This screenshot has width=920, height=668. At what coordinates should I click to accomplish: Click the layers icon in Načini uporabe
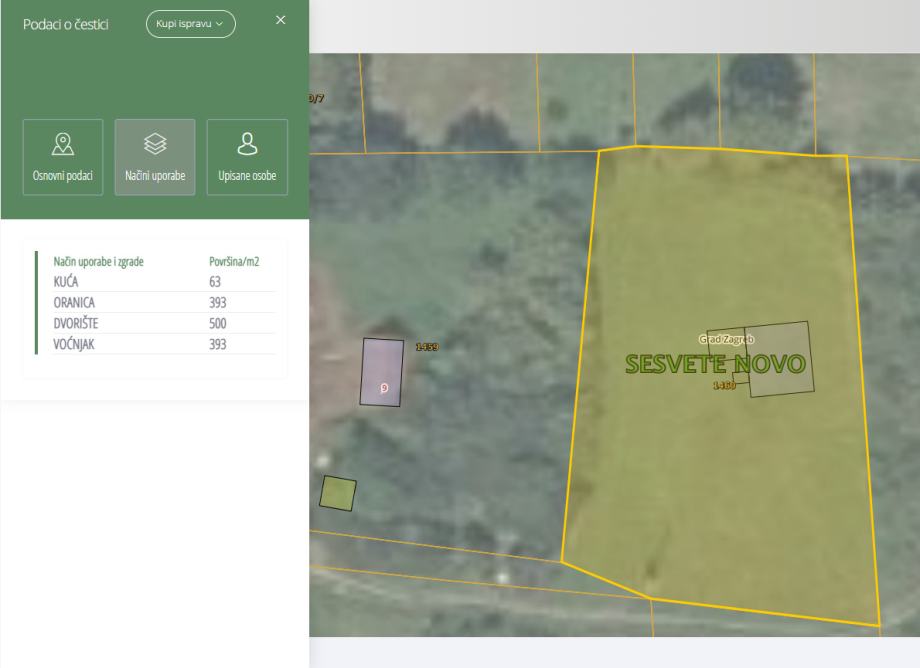[x=155, y=144]
